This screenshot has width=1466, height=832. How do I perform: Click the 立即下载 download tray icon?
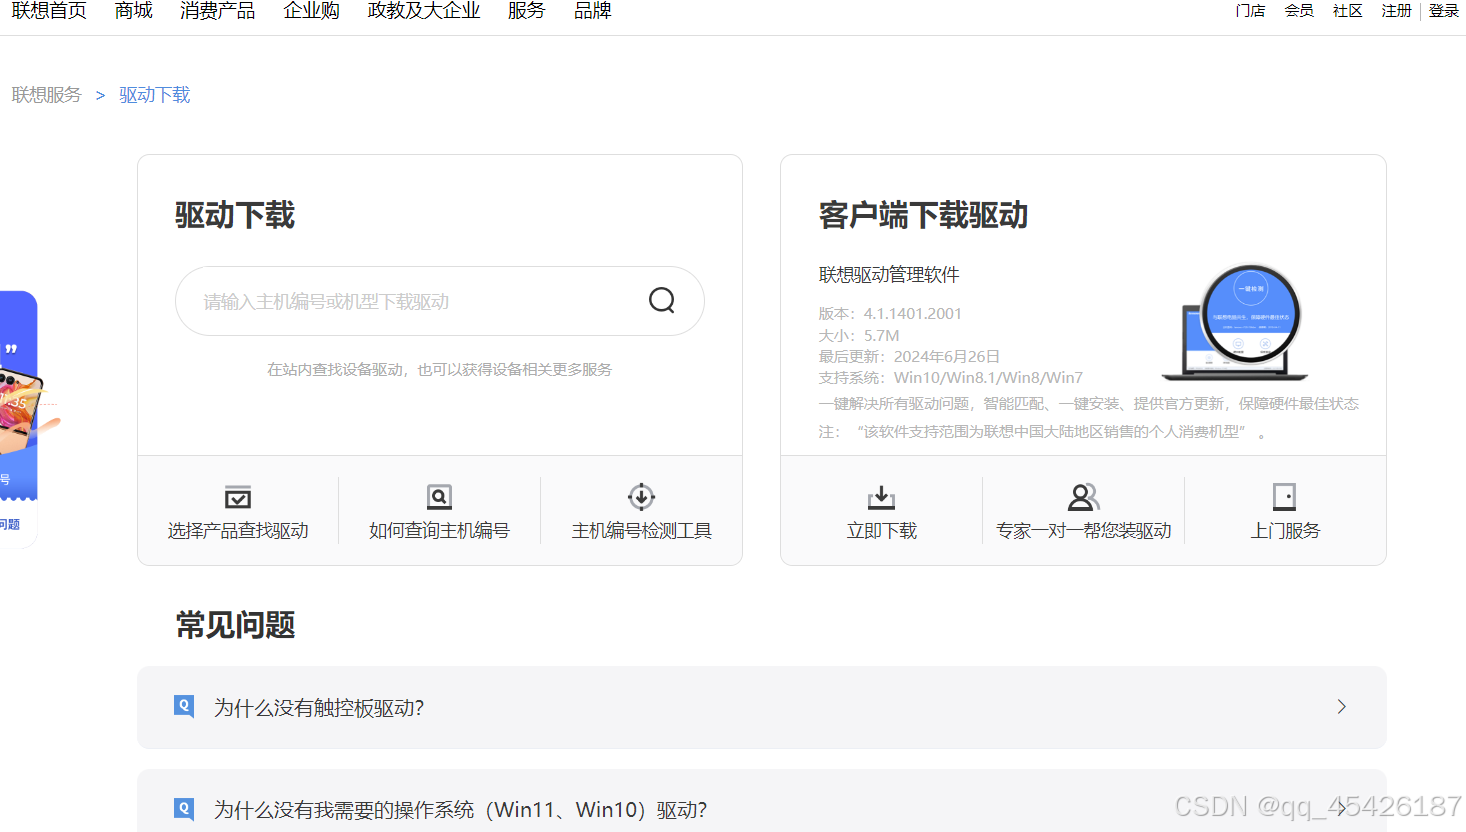pos(881,497)
